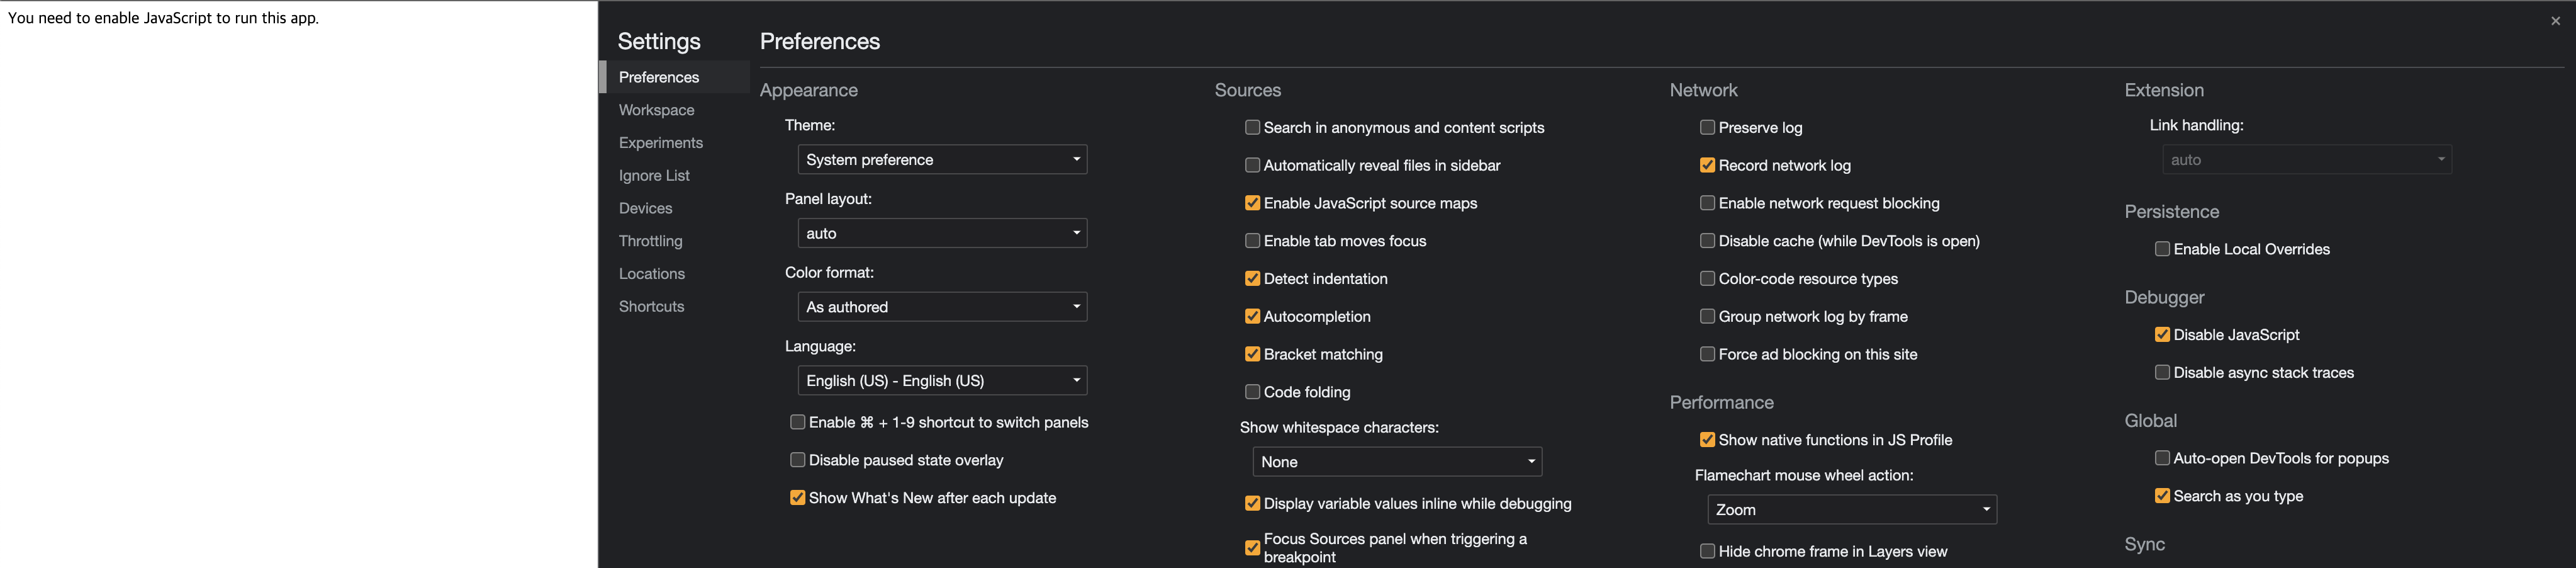The width and height of the screenshot is (2576, 568).
Task: Toggle Enable JavaScript source maps
Action: coord(1252,203)
